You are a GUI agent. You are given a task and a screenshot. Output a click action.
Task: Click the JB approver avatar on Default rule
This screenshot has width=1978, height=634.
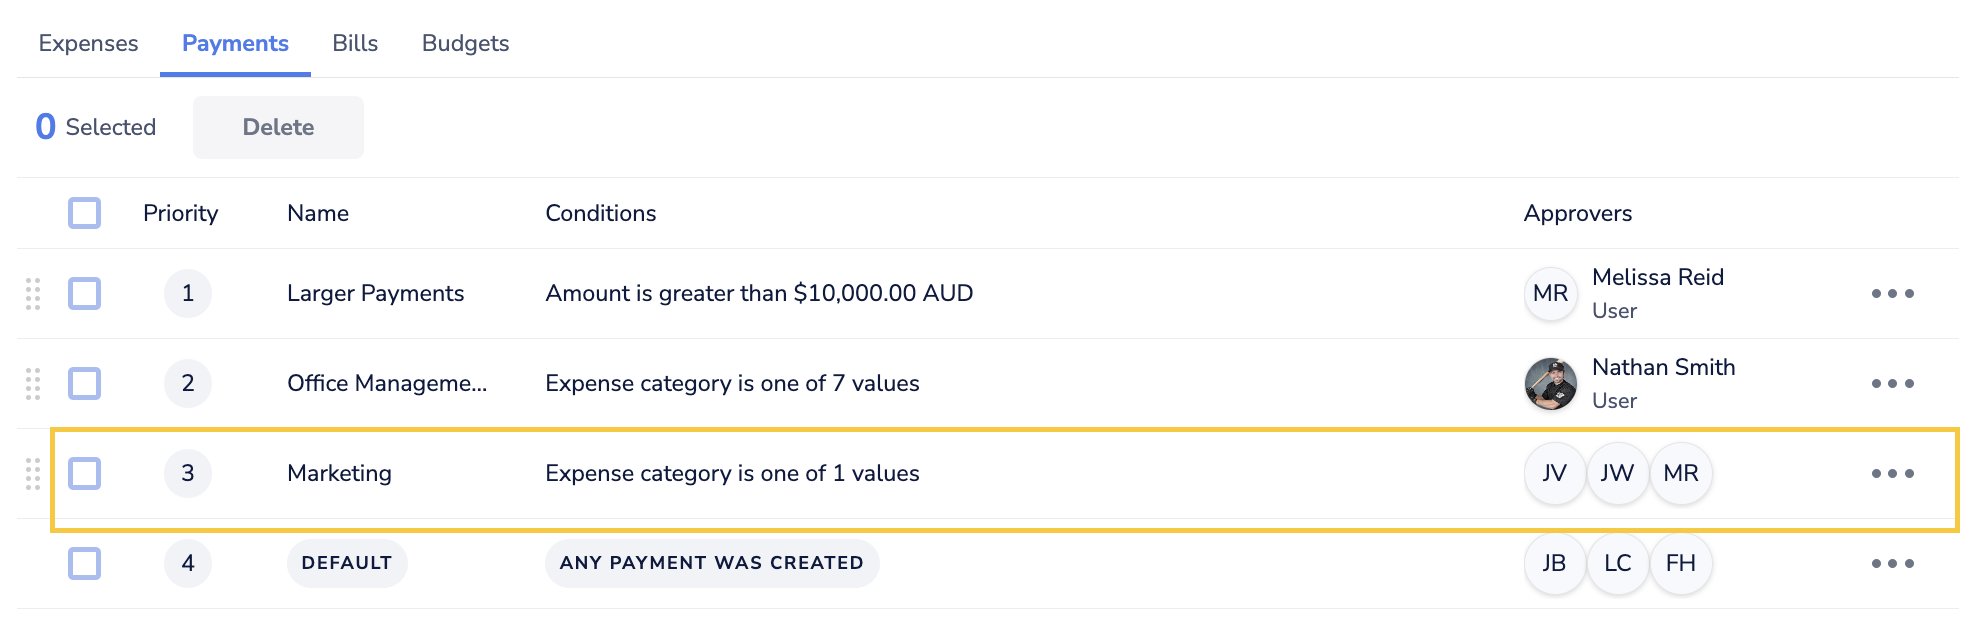pos(1554,563)
